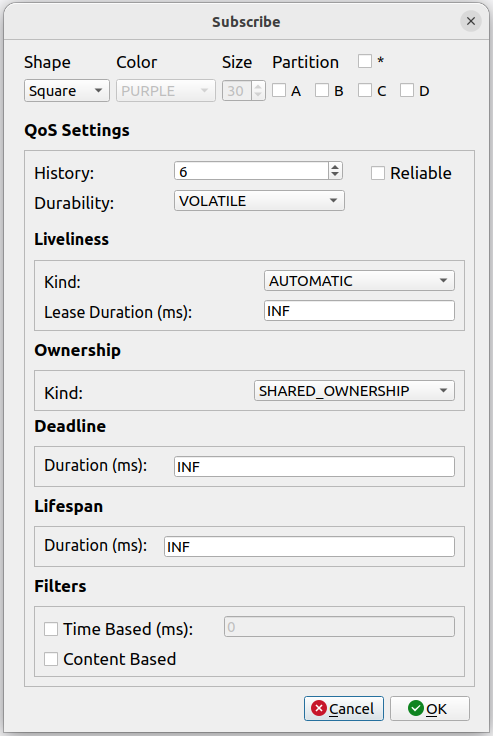Click the Lifespan Duration input field
Screen dimensions: 493x736
click(309, 547)
